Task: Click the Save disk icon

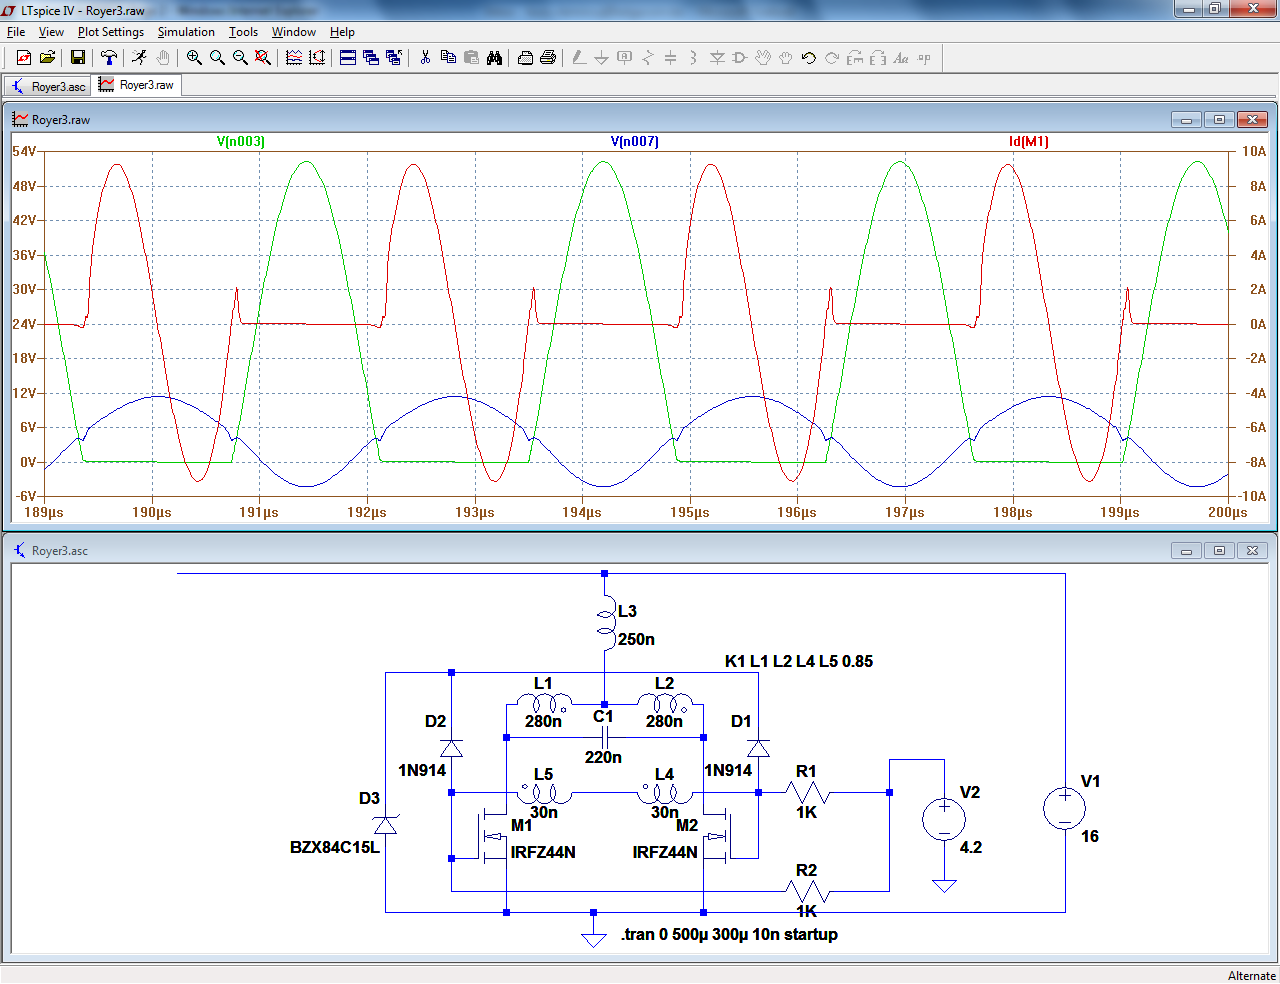Action: pos(77,58)
